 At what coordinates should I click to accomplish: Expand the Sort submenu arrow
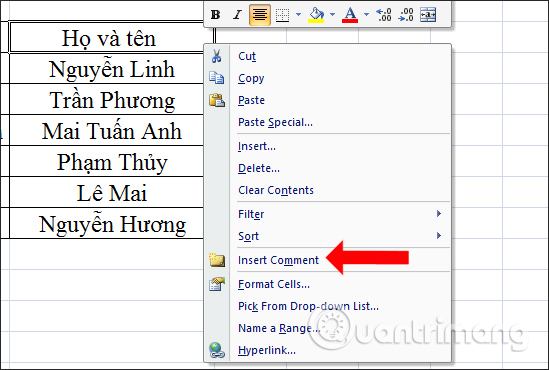pyautogui.click(x=439, y=236)
